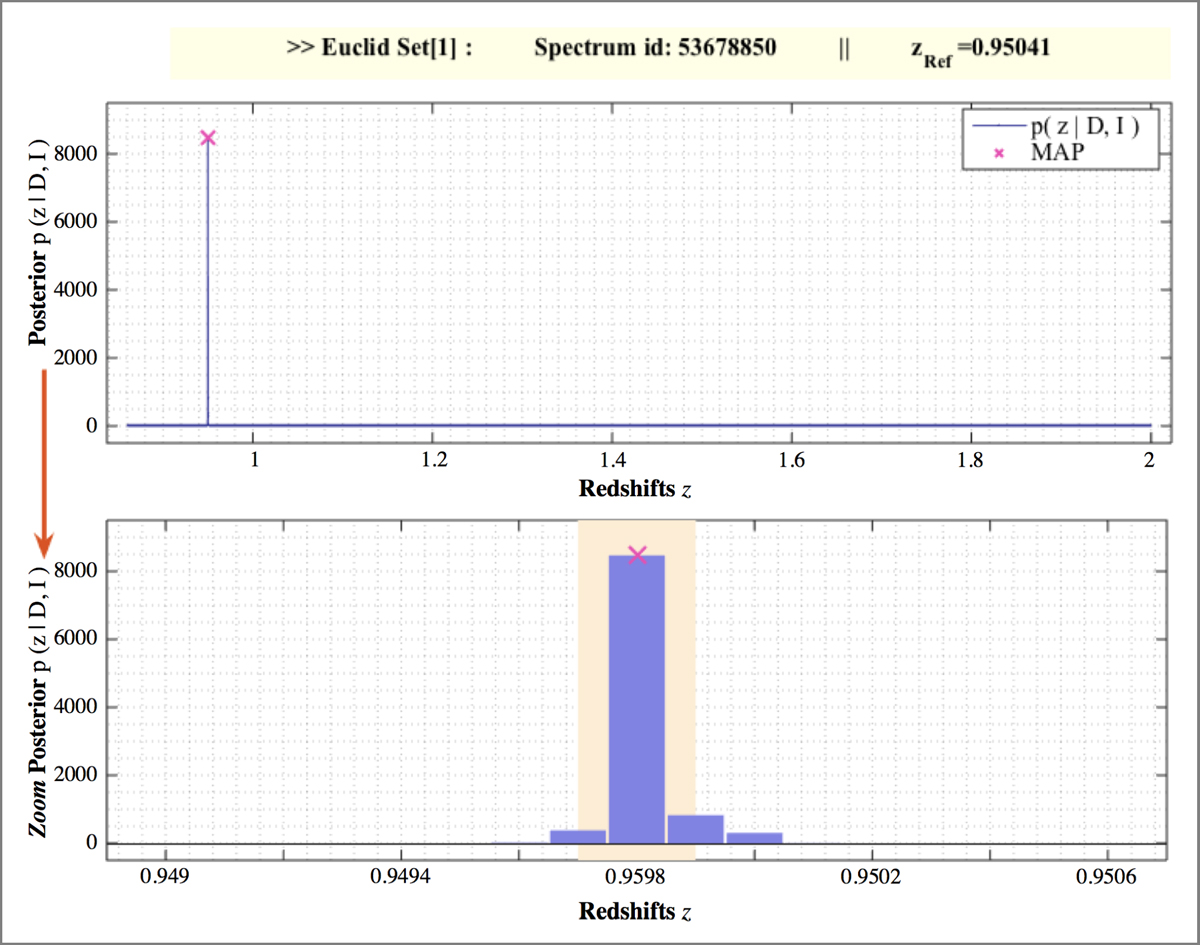Image resolution: width=1200 pixels, height=945 pixels.
Task: Click the orange downward arrow between plots
Action: [43, 462]
